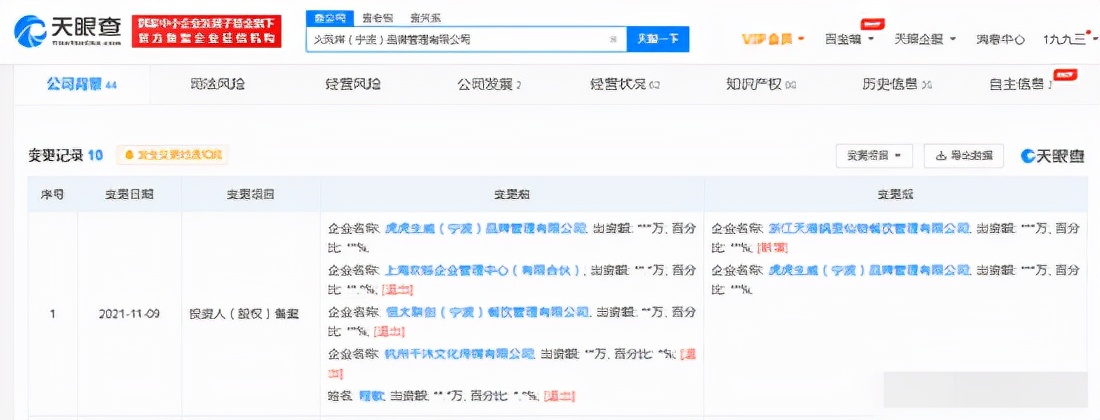The image size is (1100, 420).
Task: Open the 上海…企业管理中心(有限合伙) link
Action: pyautogui.click(x=484, y=270)
